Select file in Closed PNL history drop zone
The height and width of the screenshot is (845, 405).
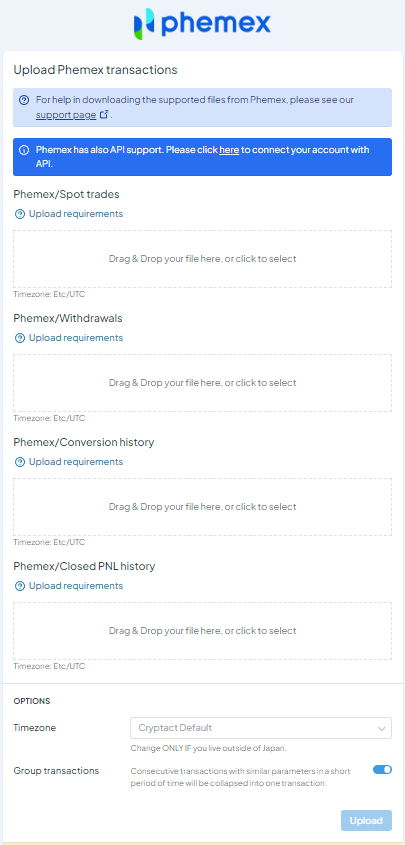[x=202, y=631]
